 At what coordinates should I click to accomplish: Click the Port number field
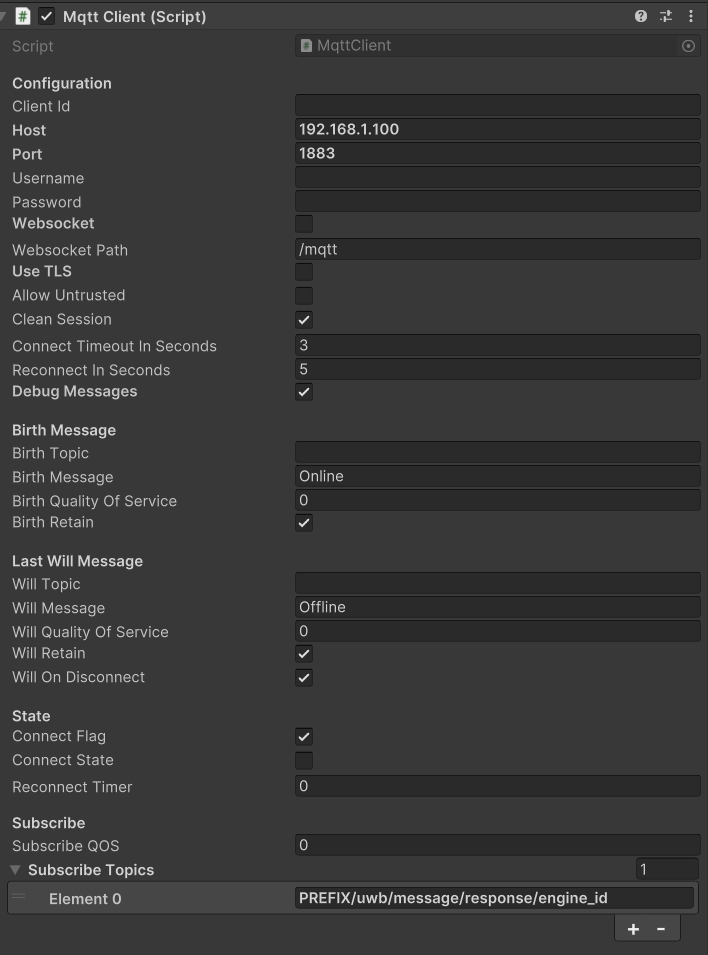coord(497,154)
